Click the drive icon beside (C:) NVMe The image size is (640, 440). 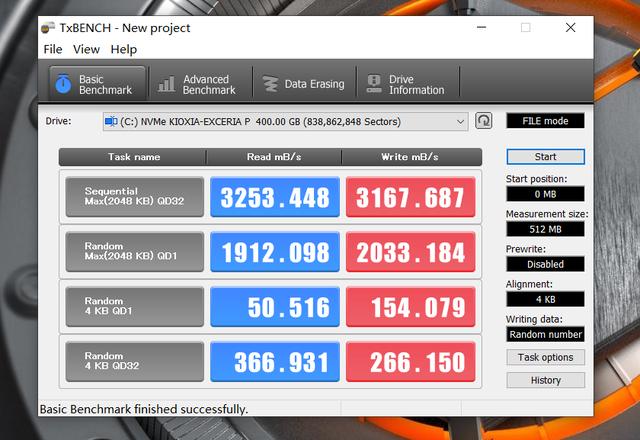point(111,122)
